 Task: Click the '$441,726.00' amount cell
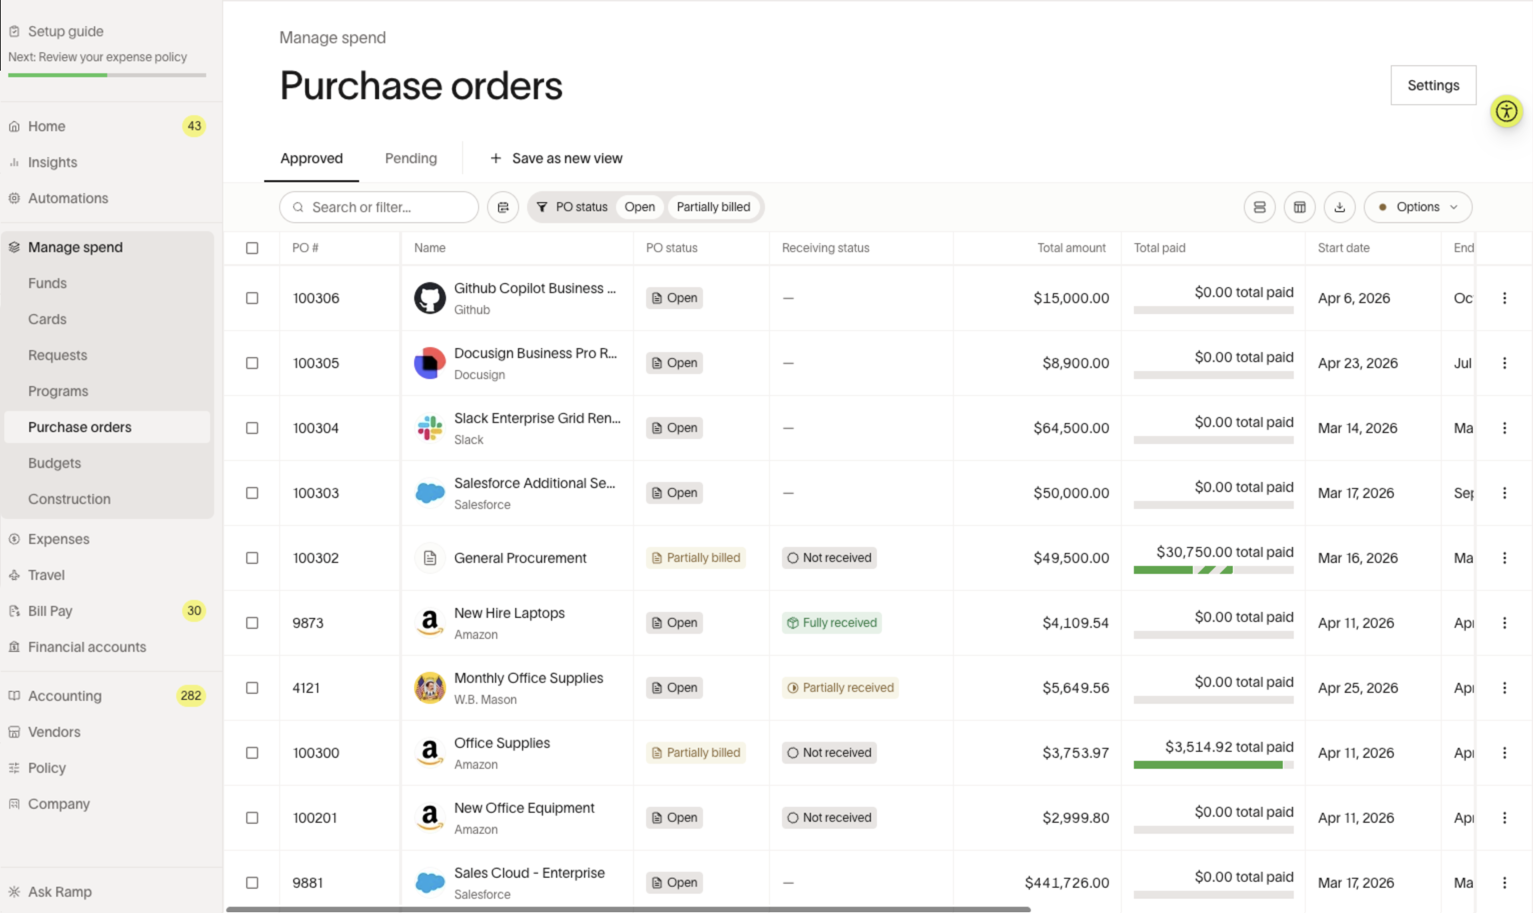coord(1066,883)
